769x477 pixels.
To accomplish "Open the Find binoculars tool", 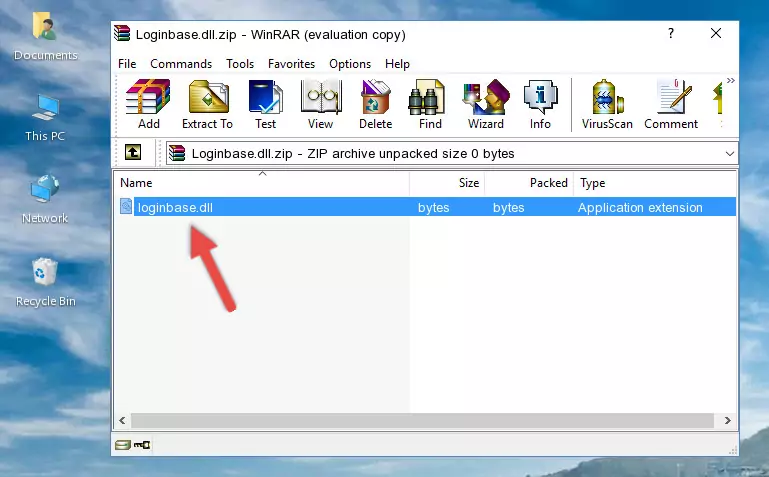I will point(430,105).
